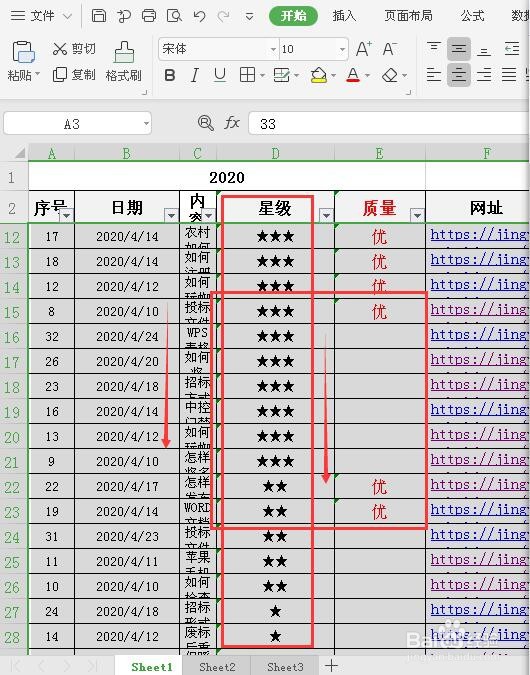This screenshot has width=530, height=675.
Task: Toggle Italic formatting
Action: pos(195,75)
